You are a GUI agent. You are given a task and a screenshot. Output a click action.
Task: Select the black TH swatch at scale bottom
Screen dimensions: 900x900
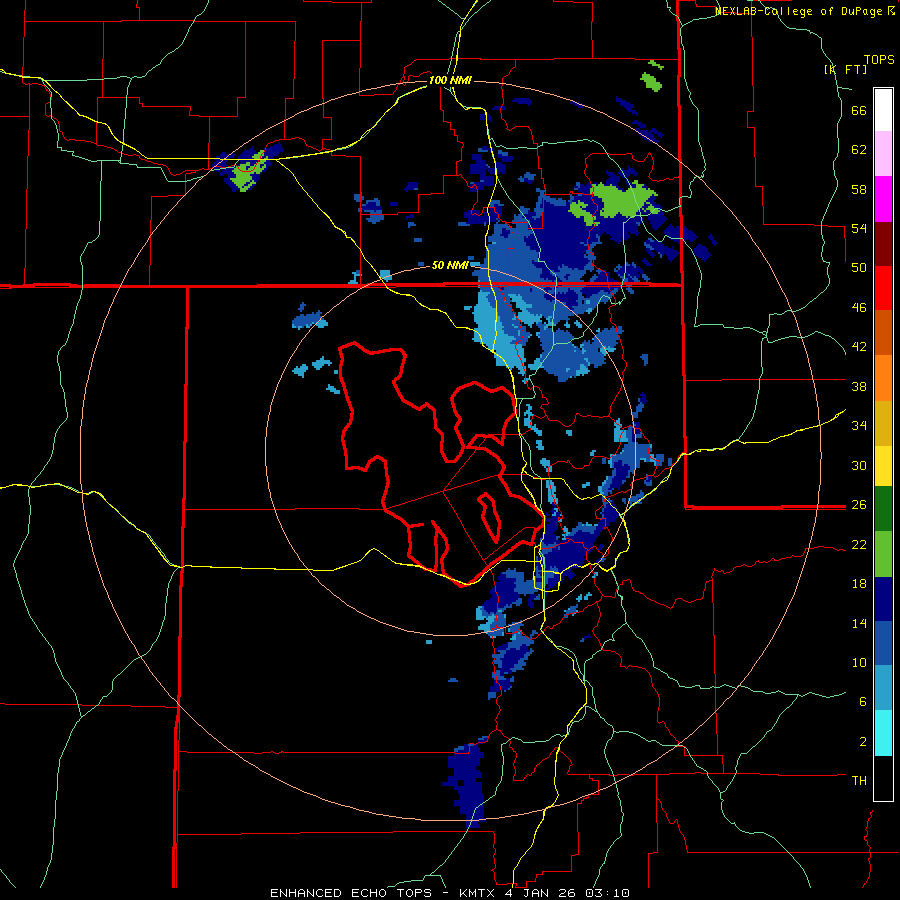pos(883,778)
